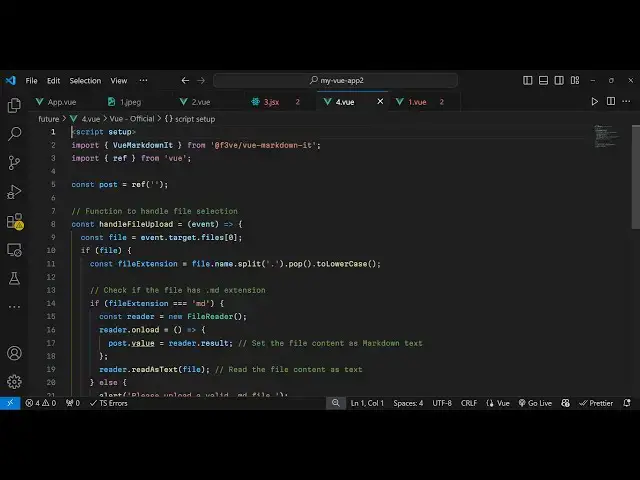Click VS Code logo icon
The width and height of the screenshot is (640, 480).
pos(11,80)
